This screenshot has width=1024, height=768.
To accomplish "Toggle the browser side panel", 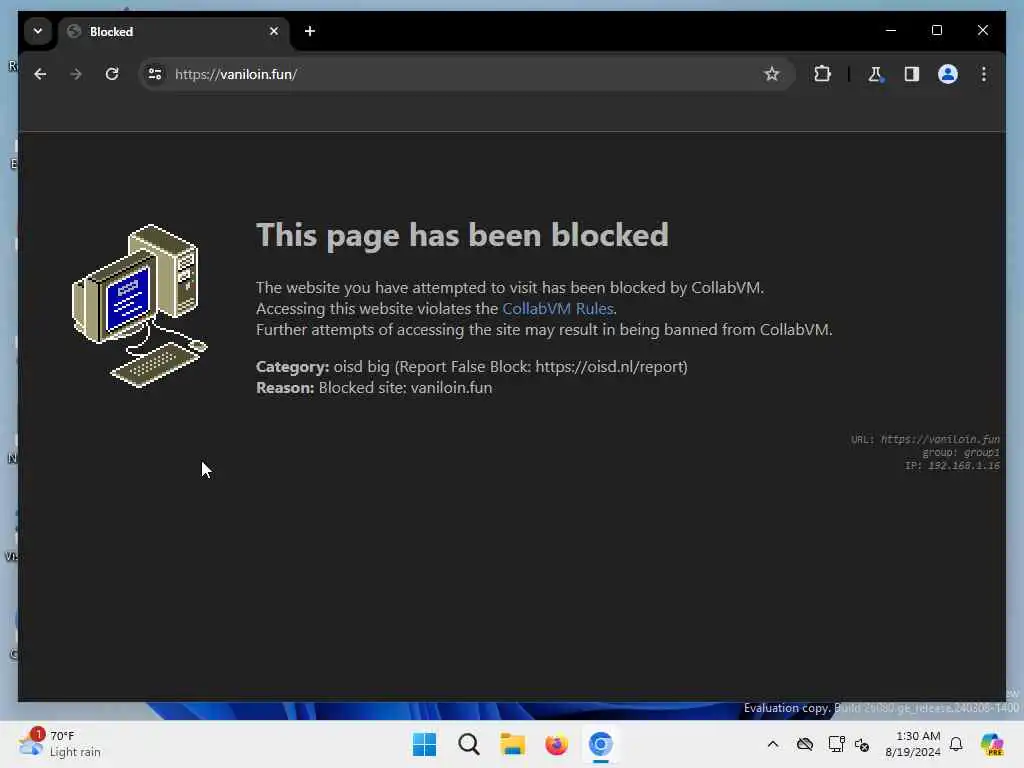I will click(x=912, y=74).
